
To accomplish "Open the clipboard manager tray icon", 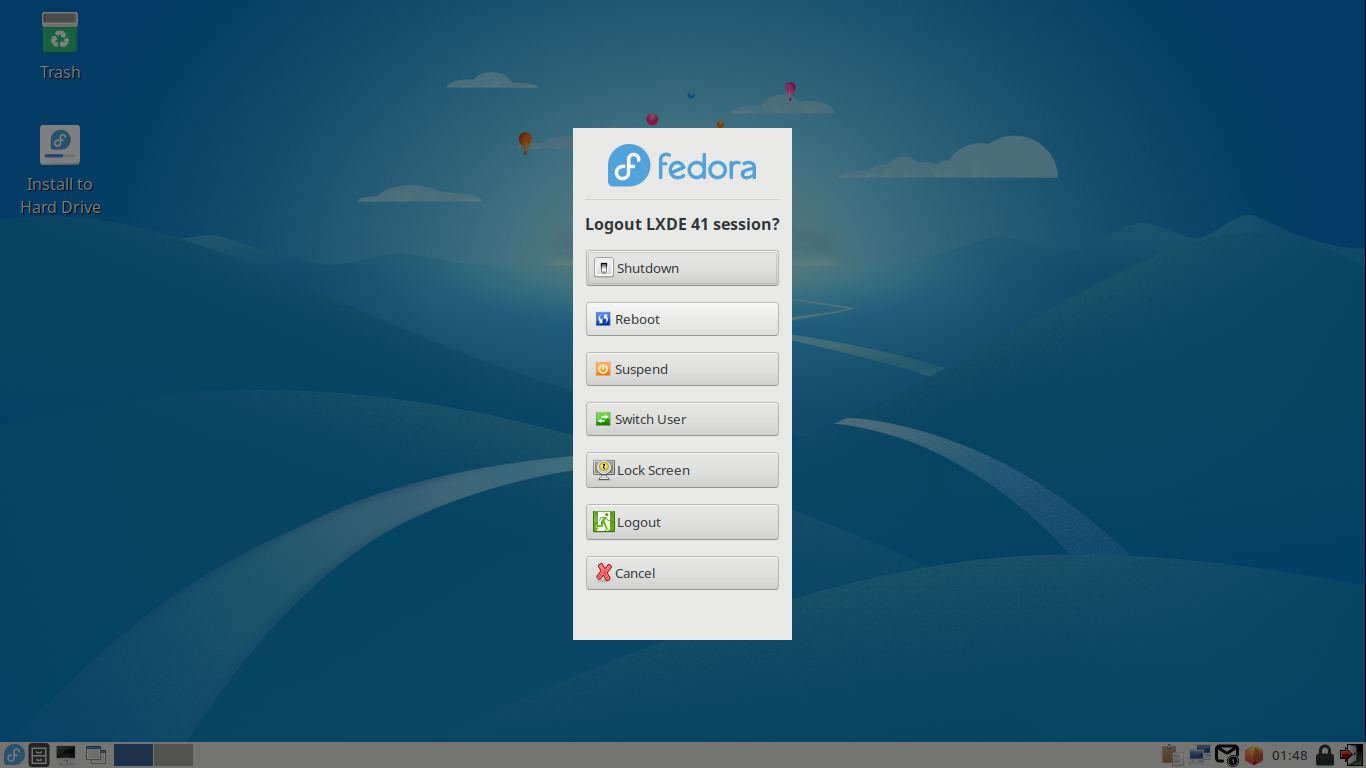I will [x=1172, y=755].
